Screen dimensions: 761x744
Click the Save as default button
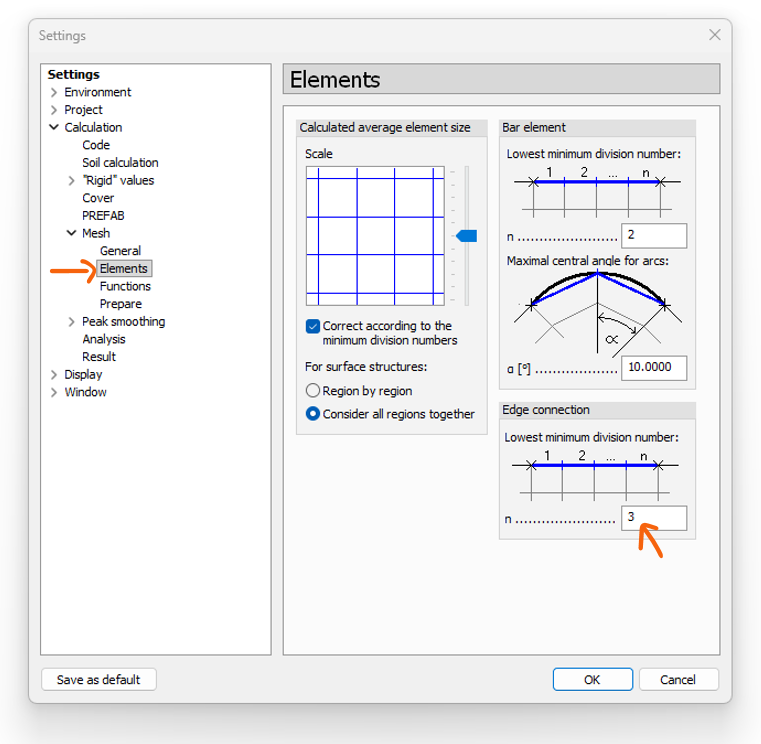click(99, 679)
